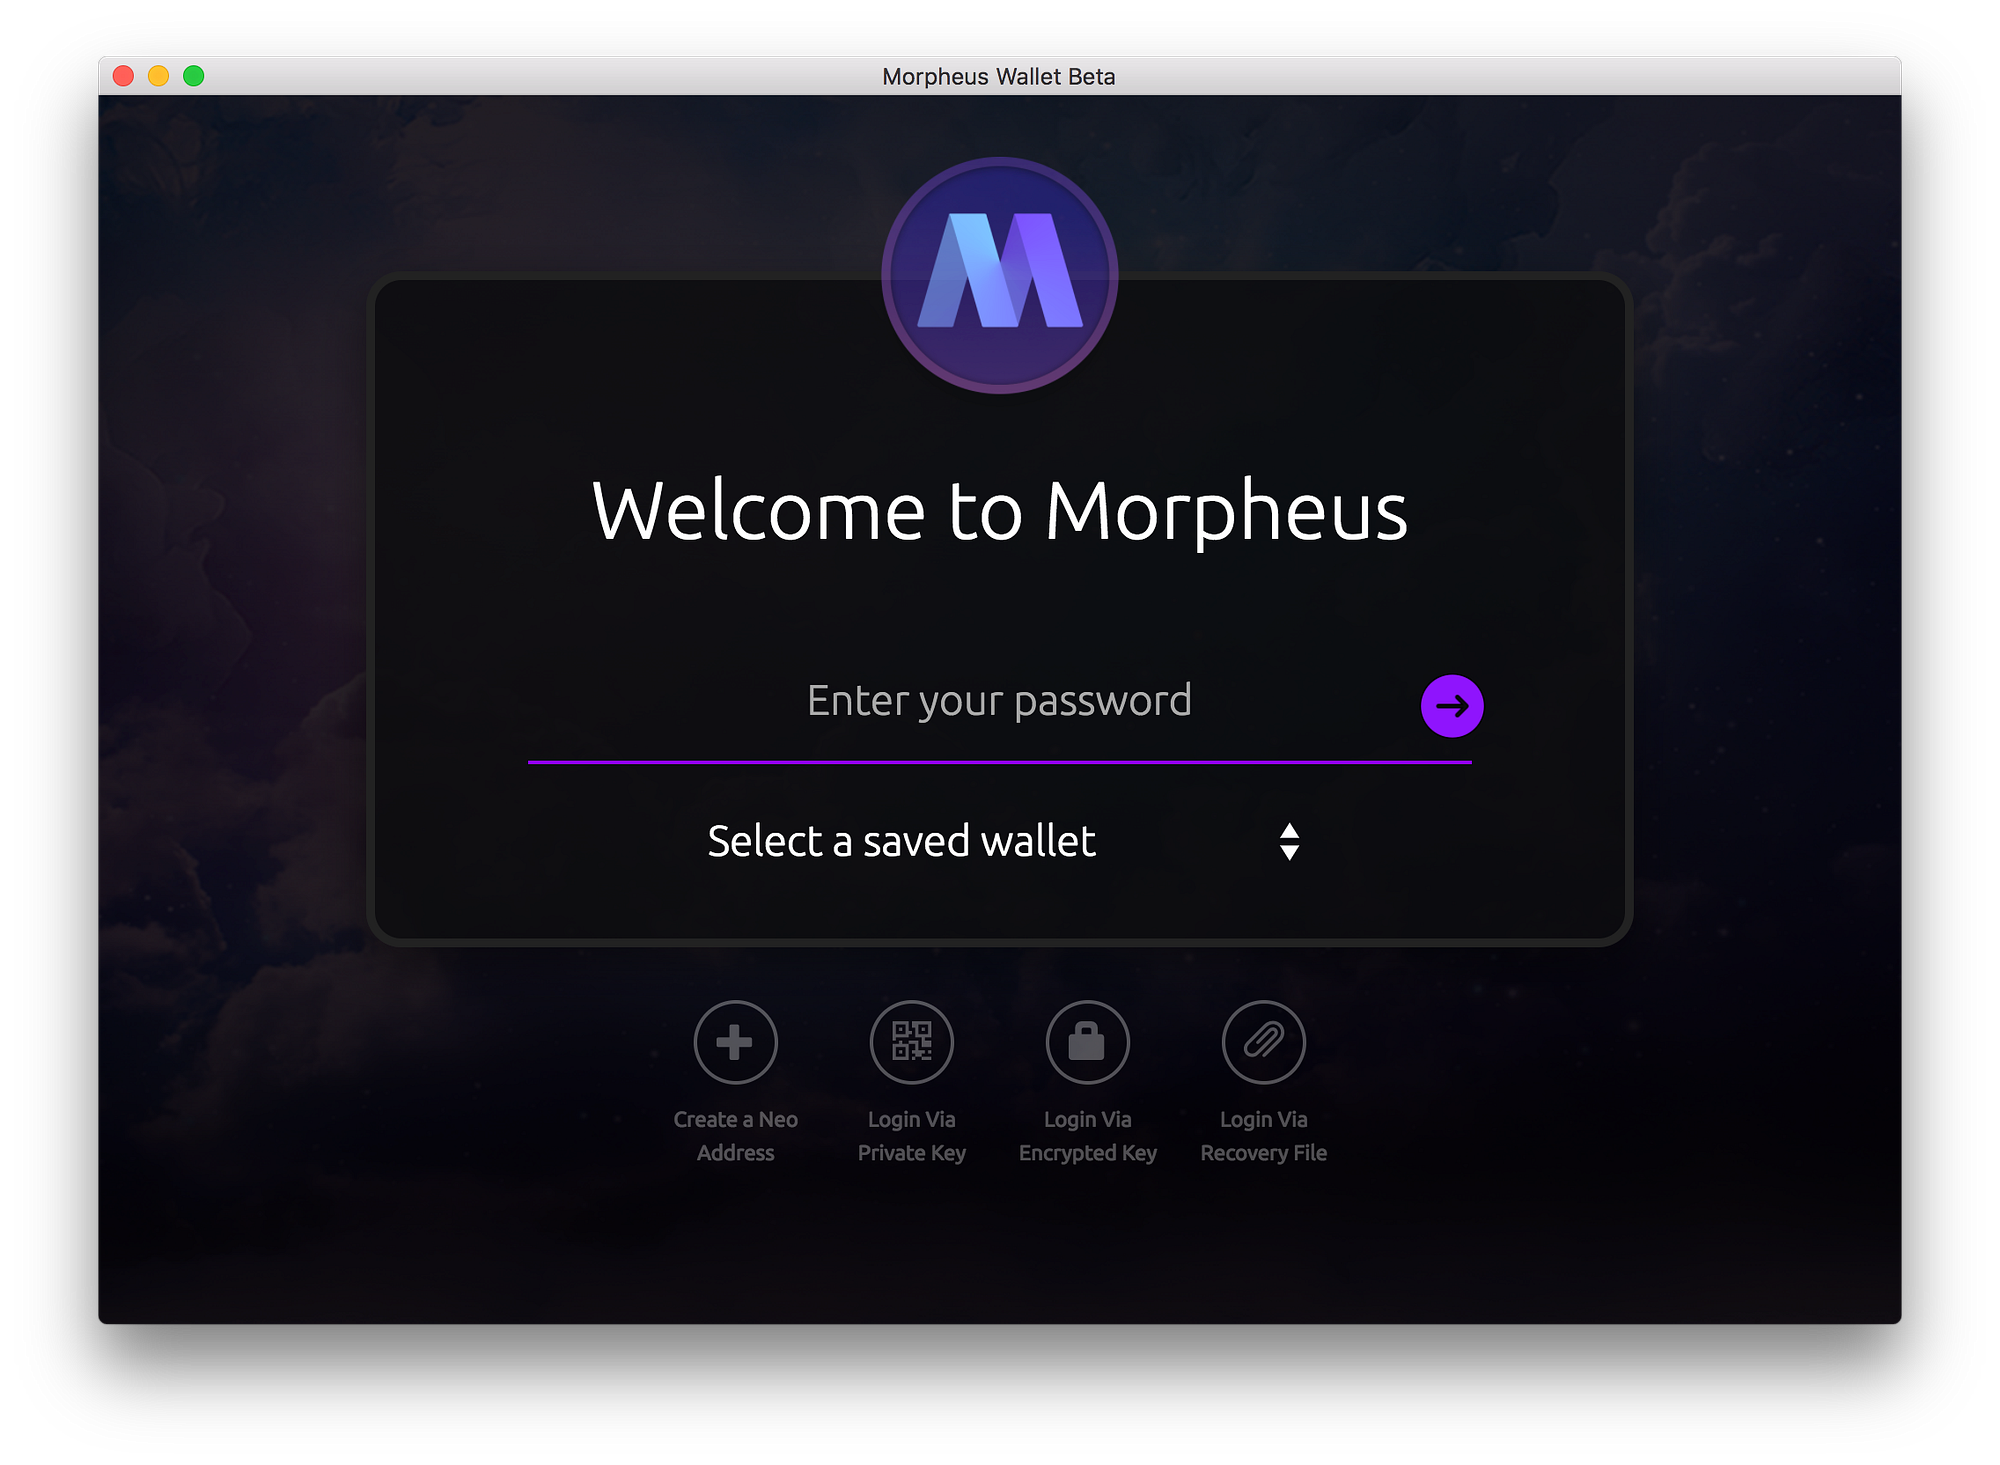This screenshot has height=1465, width=2000.
Task: Click the plus icon to create address
Action: pos(735,1042)
